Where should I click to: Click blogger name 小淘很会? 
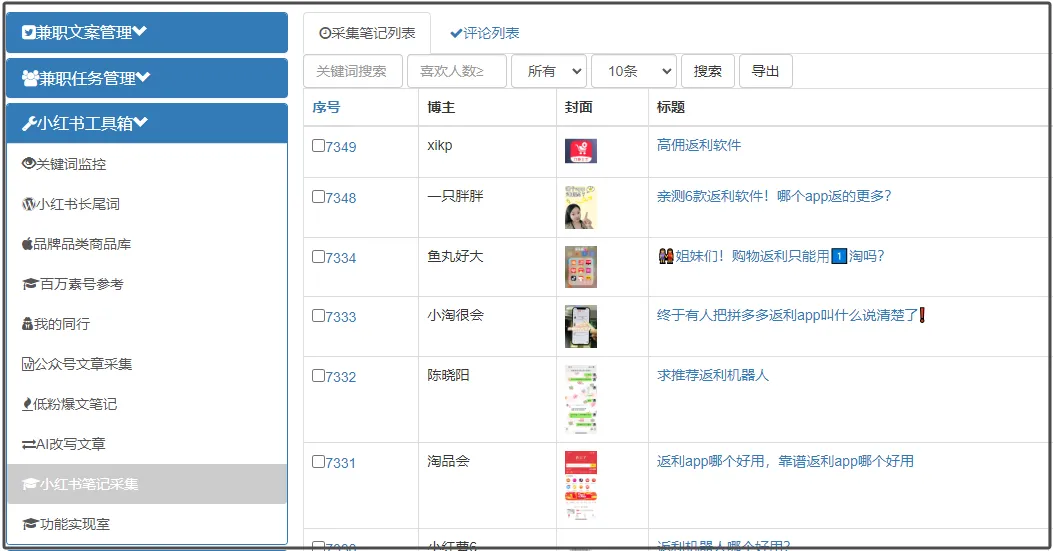click(455, 315)
